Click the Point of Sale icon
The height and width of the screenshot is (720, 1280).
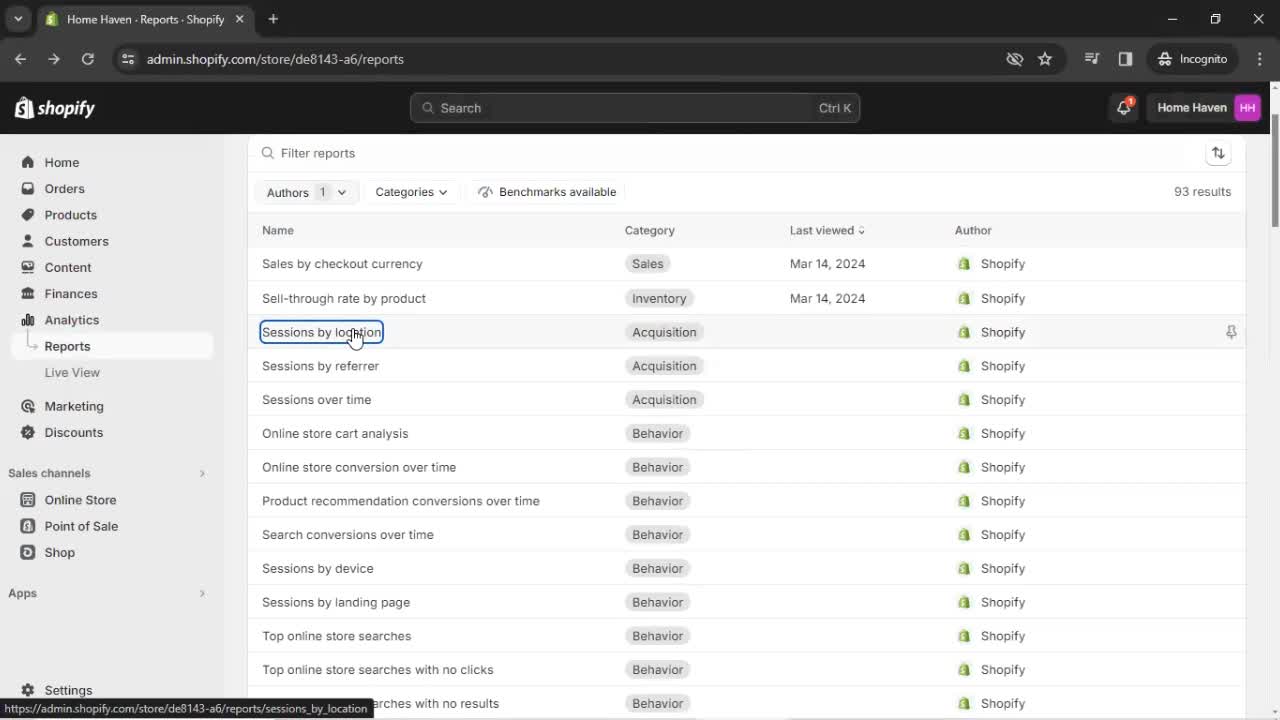click(x=28, y=526)
